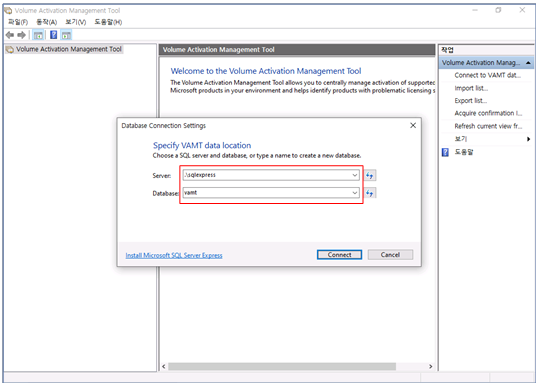
Task: Refresh the Server list icon
Action: pos(370,175)
